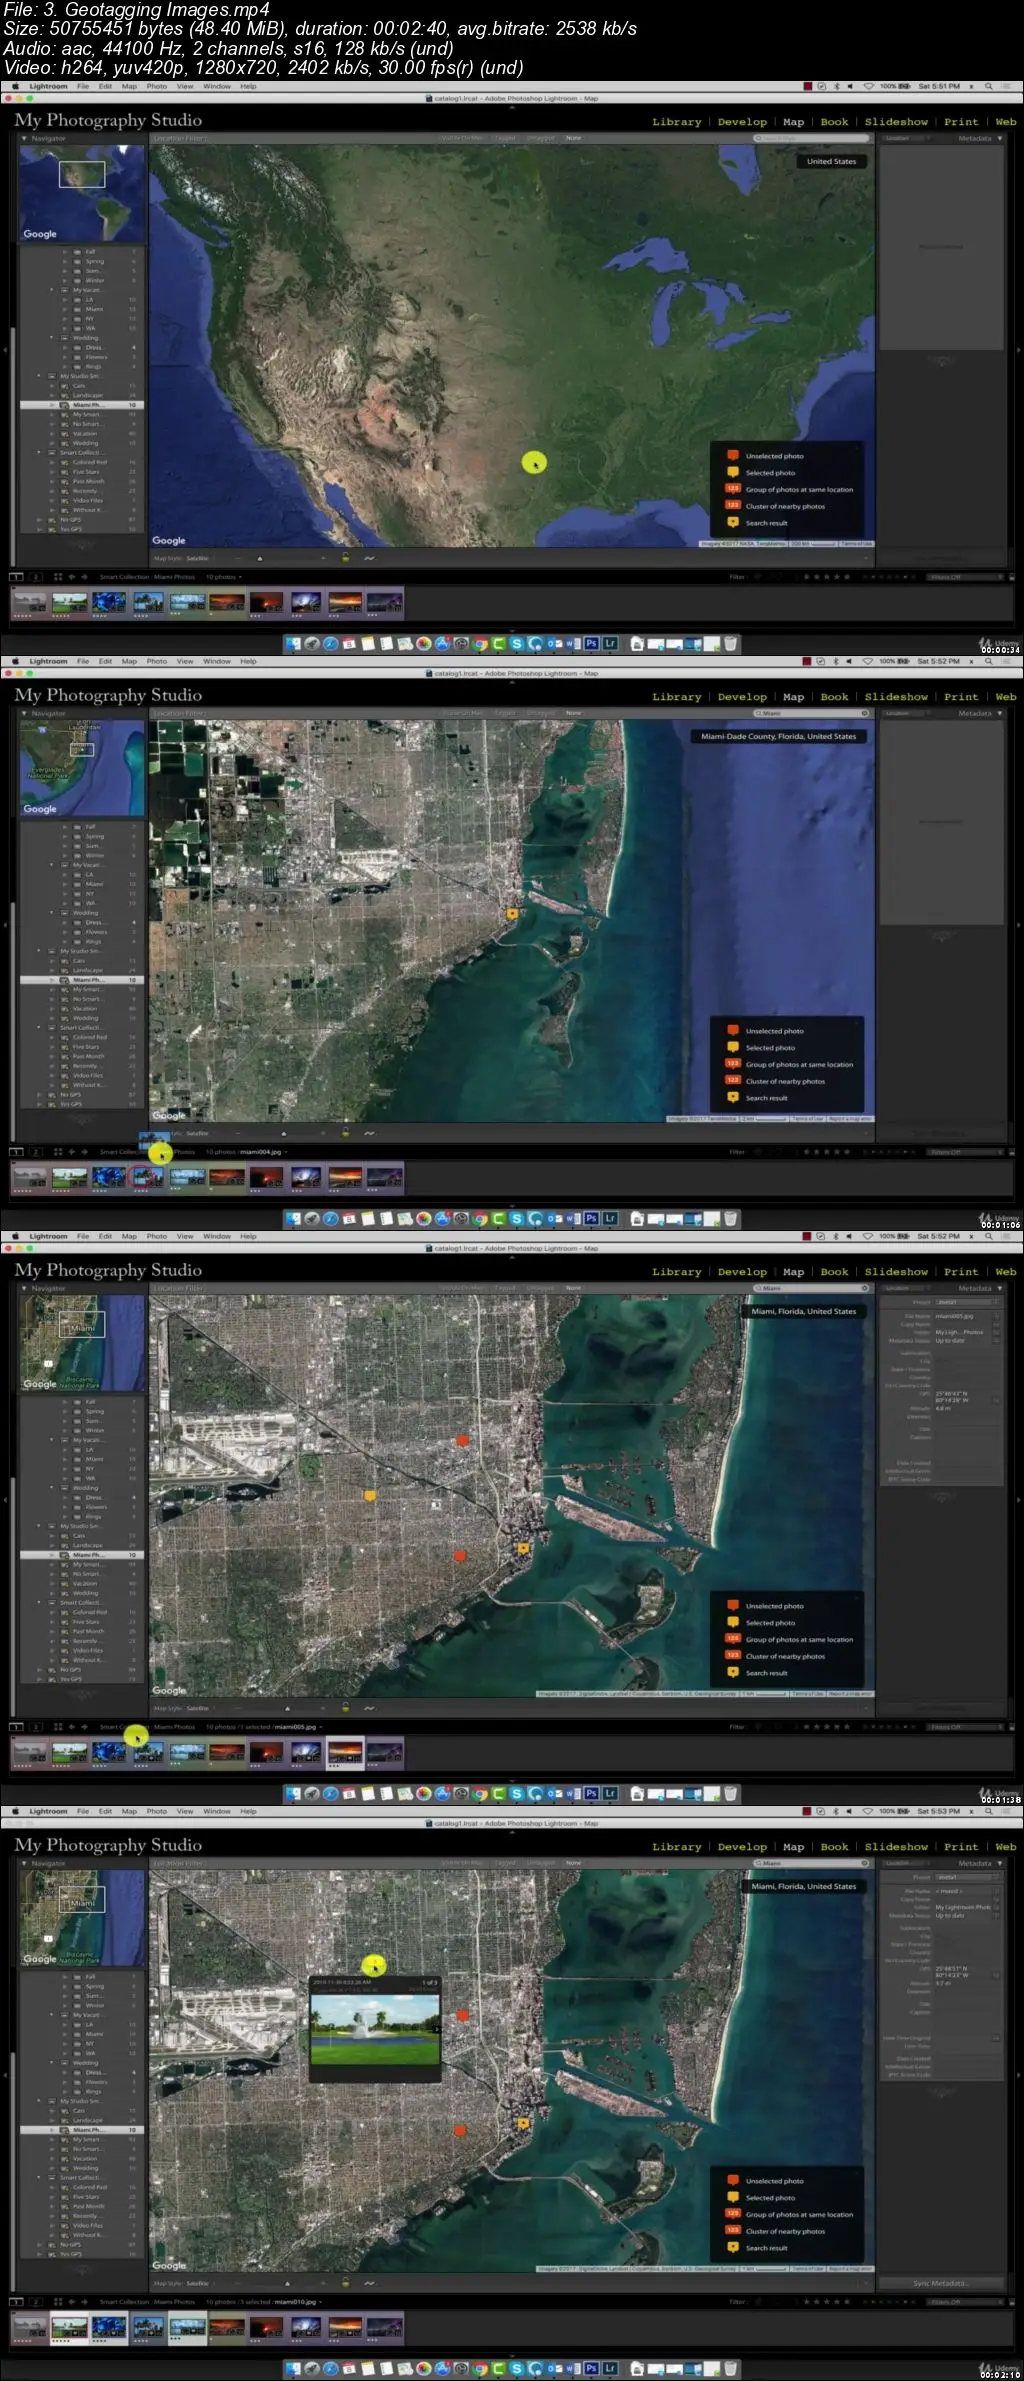Go back using the arrow in first frame's filmstrip bar
Screen dimensions: 1024x2381
click(x=72, y=577)
